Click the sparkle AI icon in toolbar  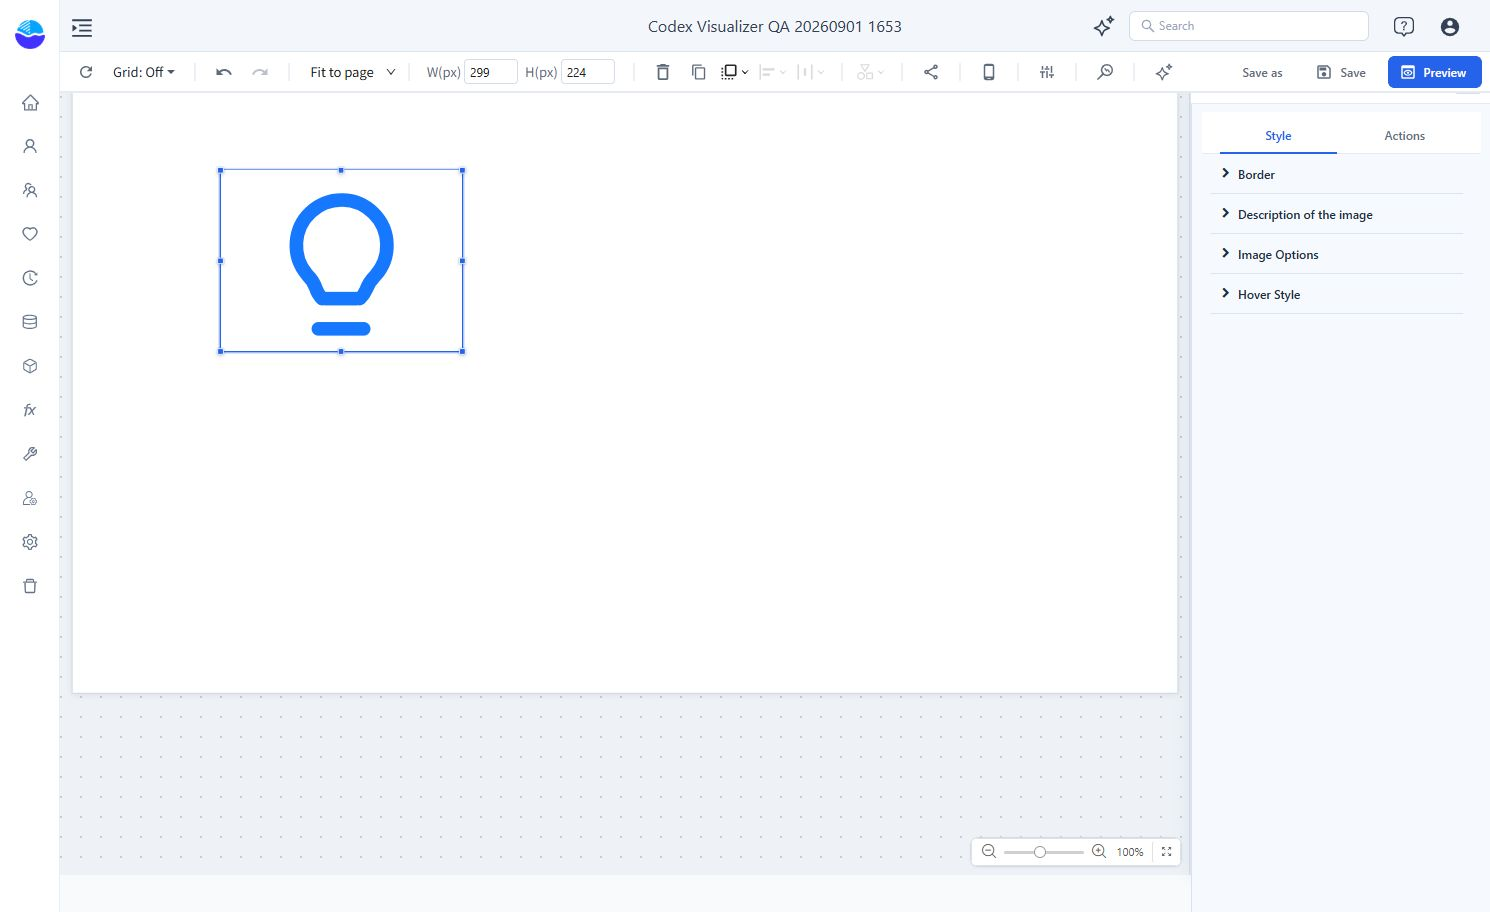coord(1163,72)
